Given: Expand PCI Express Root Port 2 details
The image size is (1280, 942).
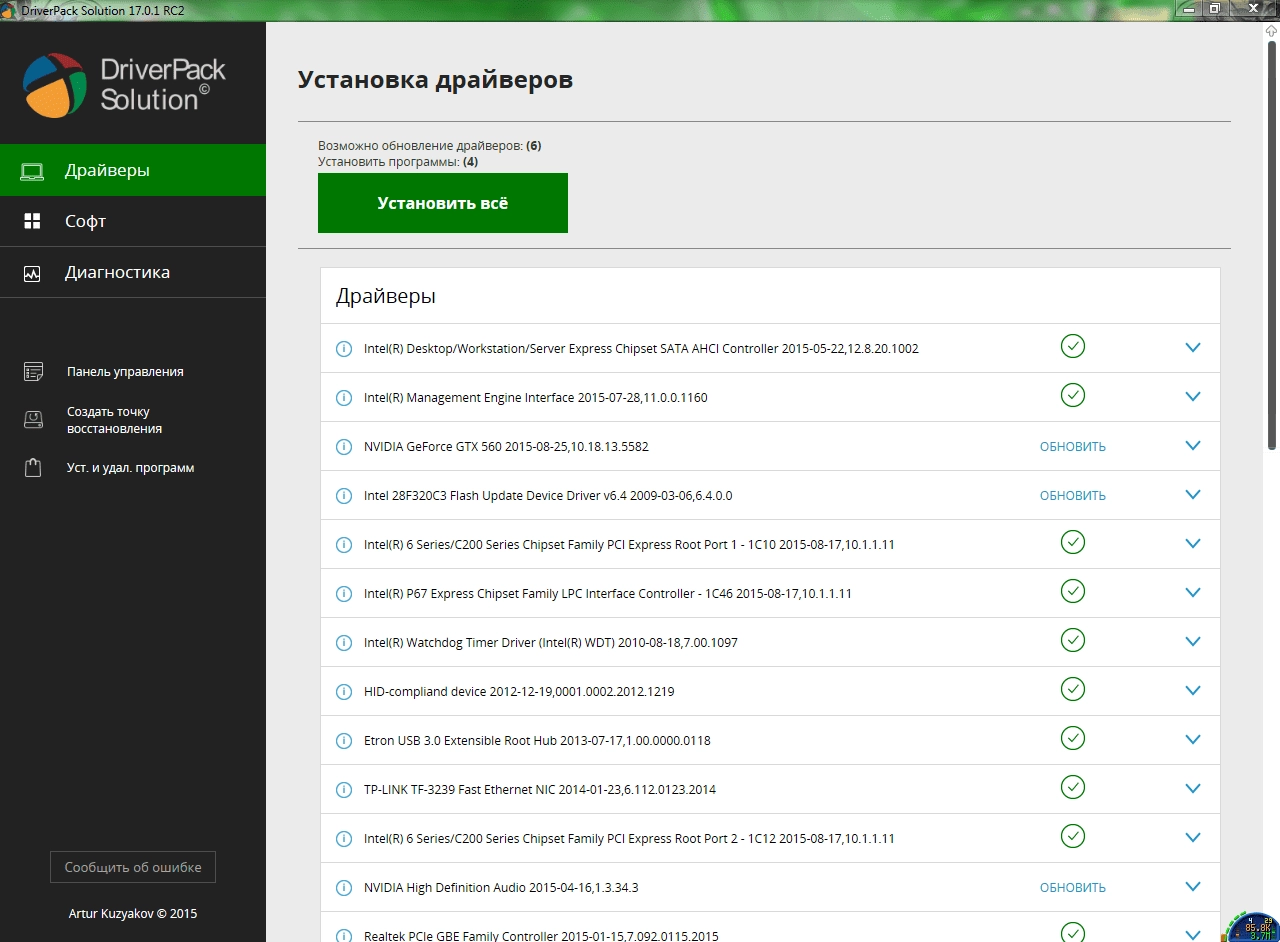Looking at the screenshot, I should 1192,838.
